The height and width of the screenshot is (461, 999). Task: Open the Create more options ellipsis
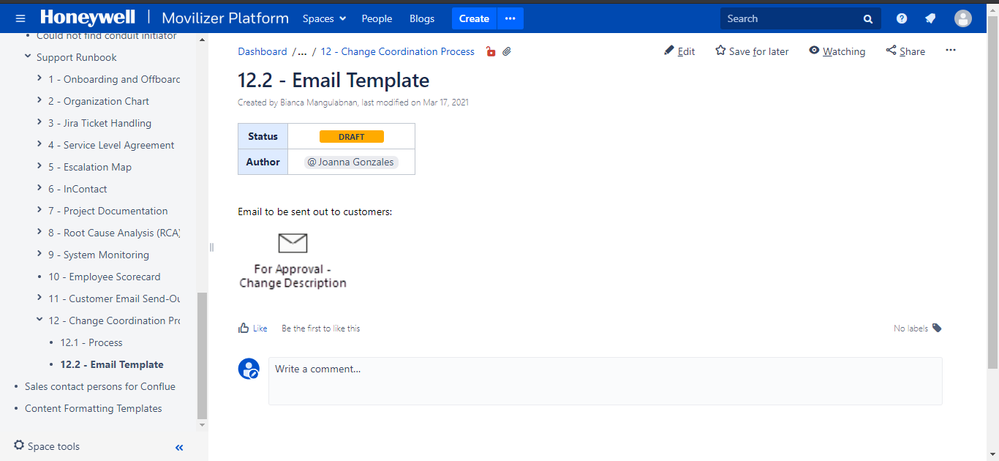click(510, 18)
